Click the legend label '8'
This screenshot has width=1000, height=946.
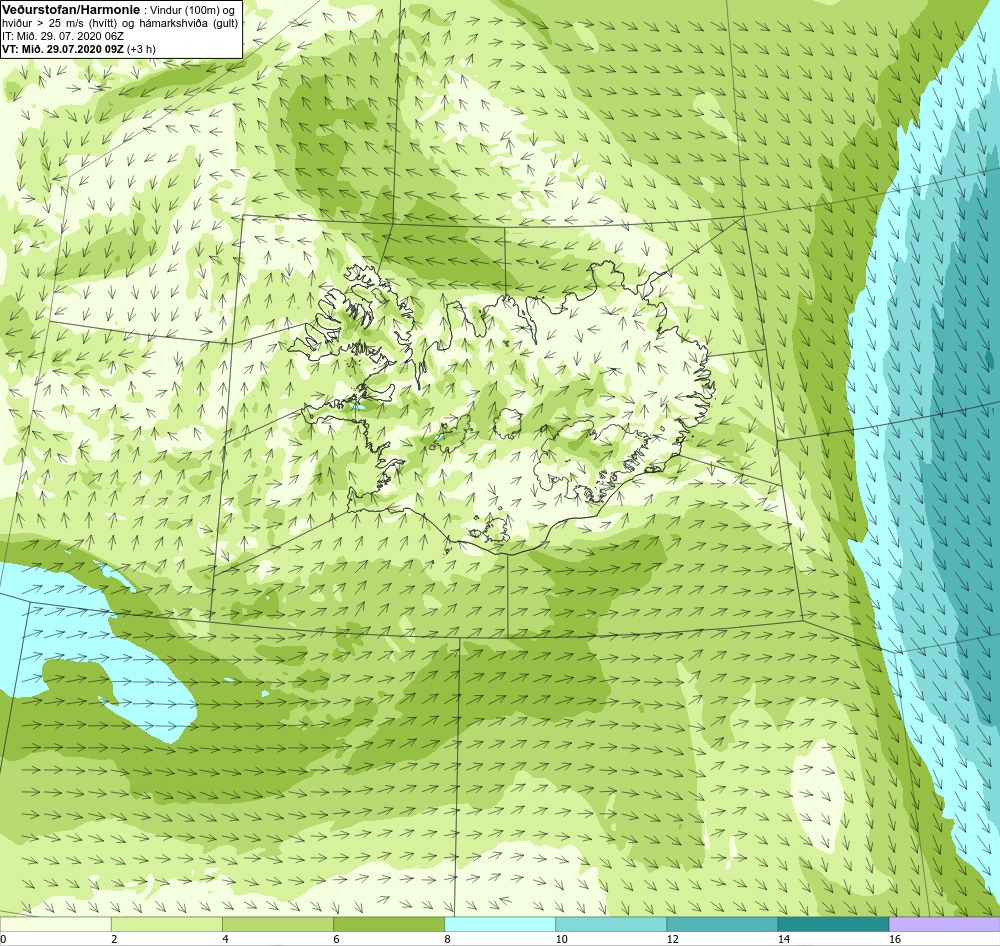tap(447, 939)
